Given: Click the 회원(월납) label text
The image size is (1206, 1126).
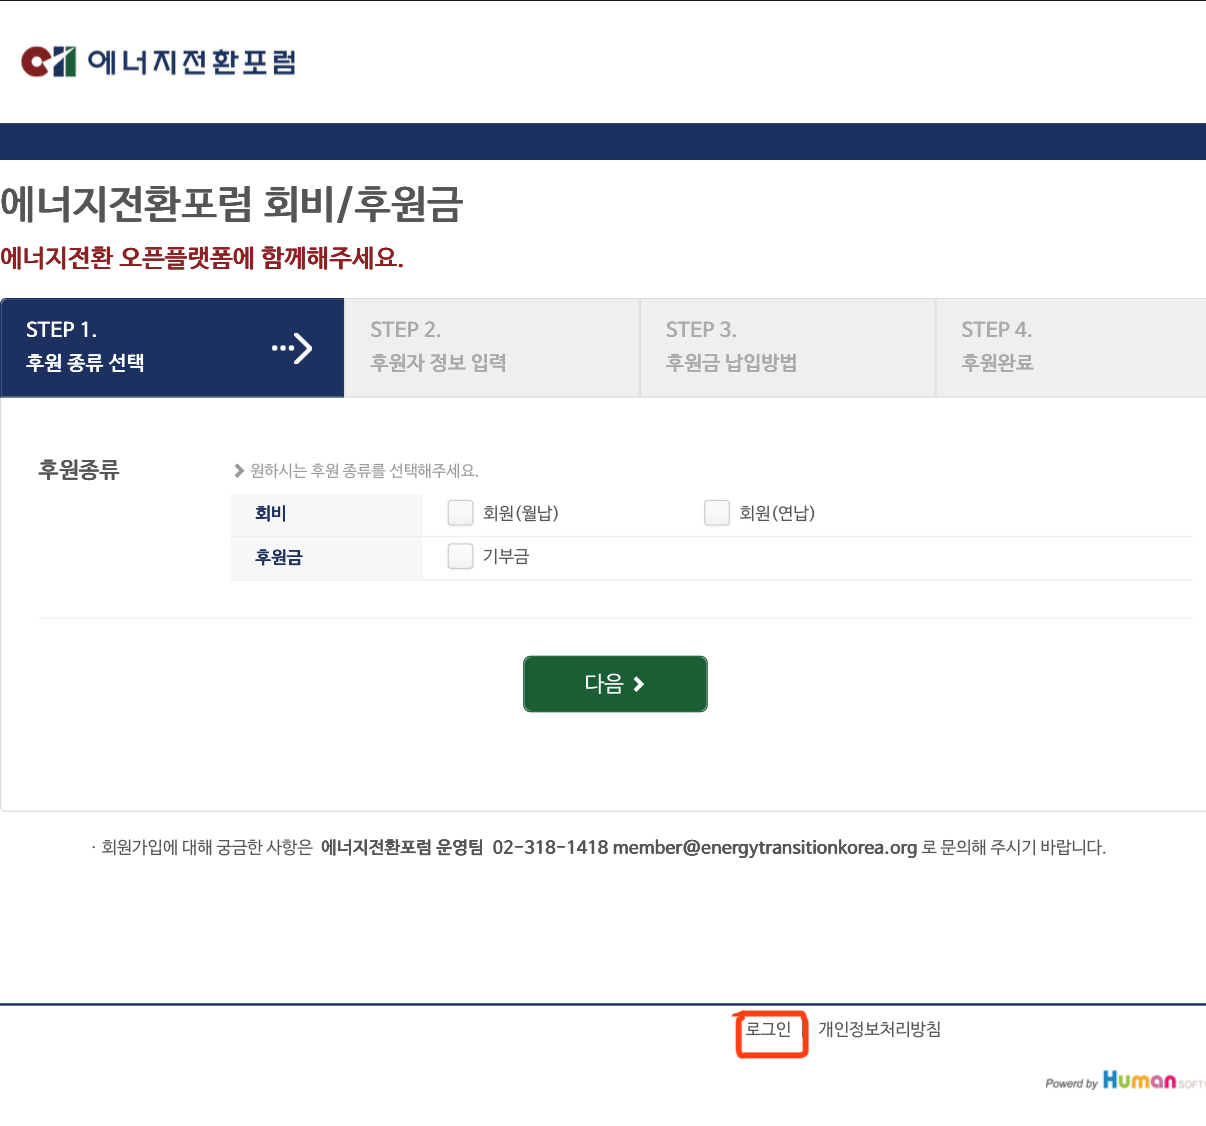Looking at the screenshot, I should click(521, 513).
